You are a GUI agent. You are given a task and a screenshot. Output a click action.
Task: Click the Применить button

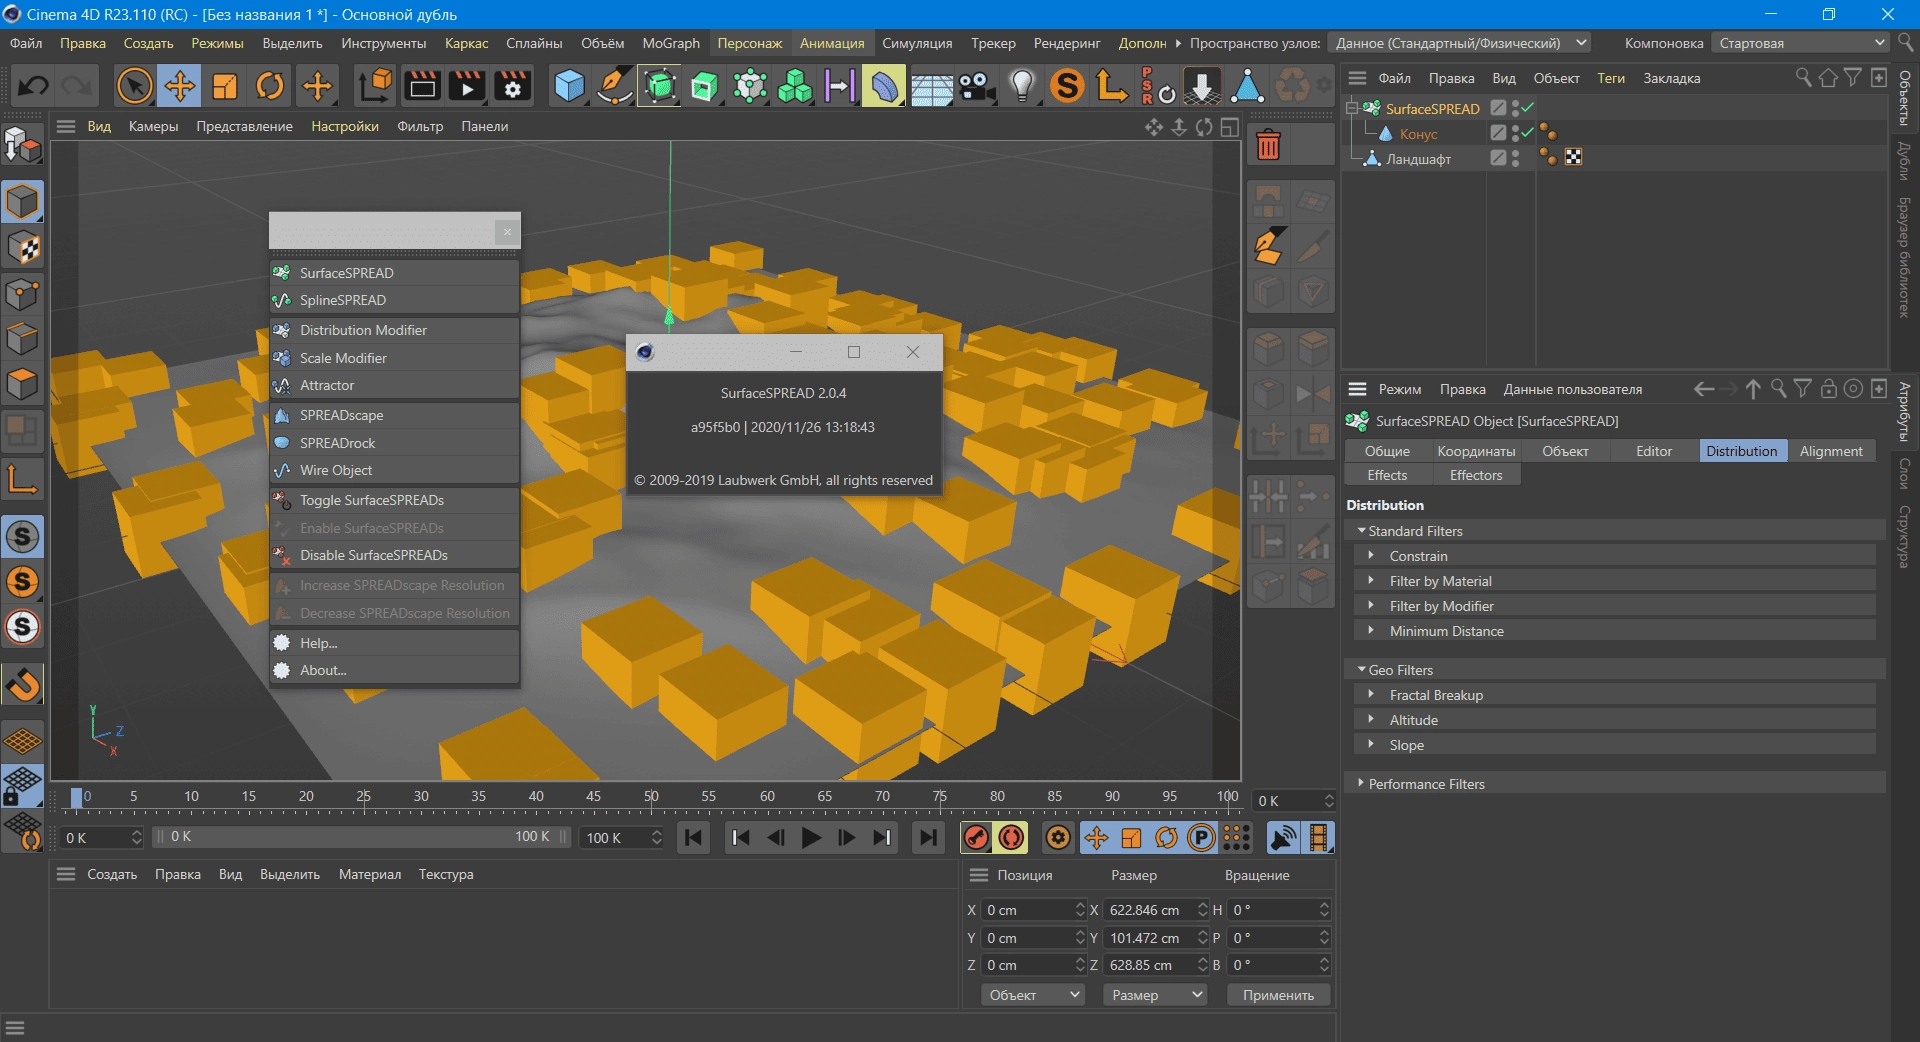pos(1278,995)
